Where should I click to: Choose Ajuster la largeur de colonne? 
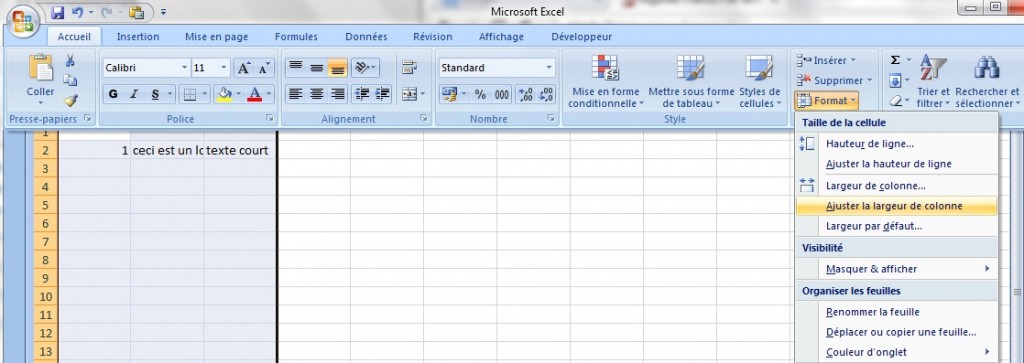pos(897,206)
